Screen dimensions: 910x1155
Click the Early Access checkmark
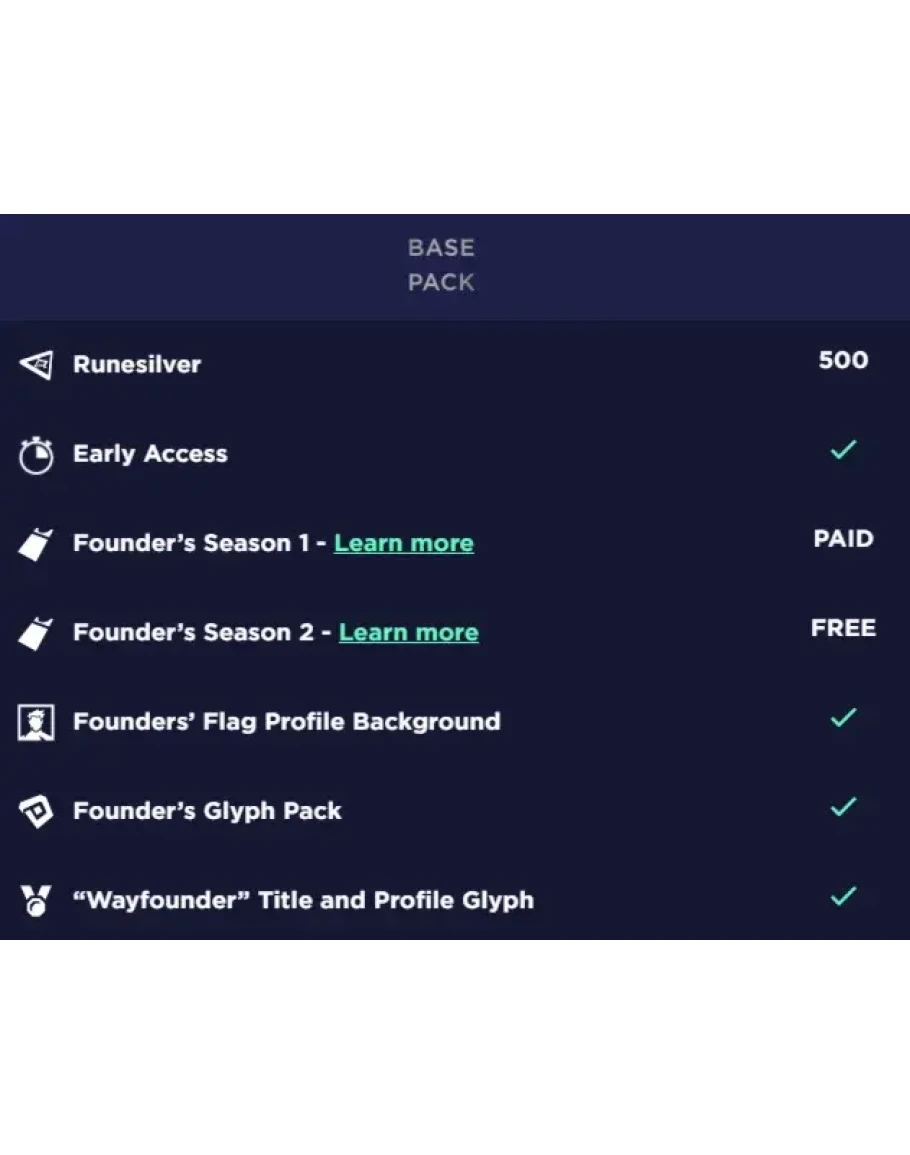(843, 451)
